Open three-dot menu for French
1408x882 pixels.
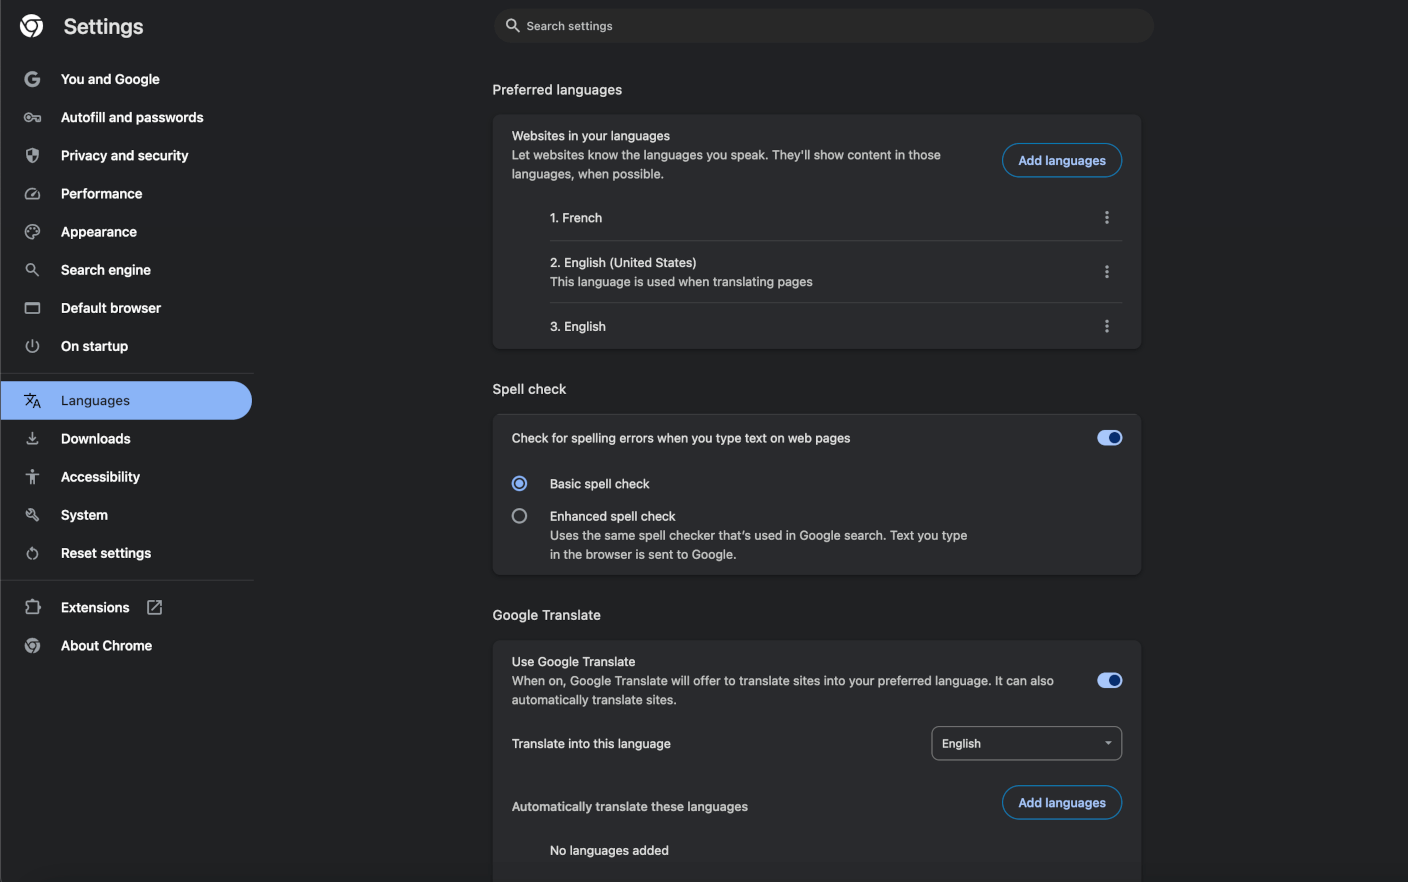(1106, 217)
